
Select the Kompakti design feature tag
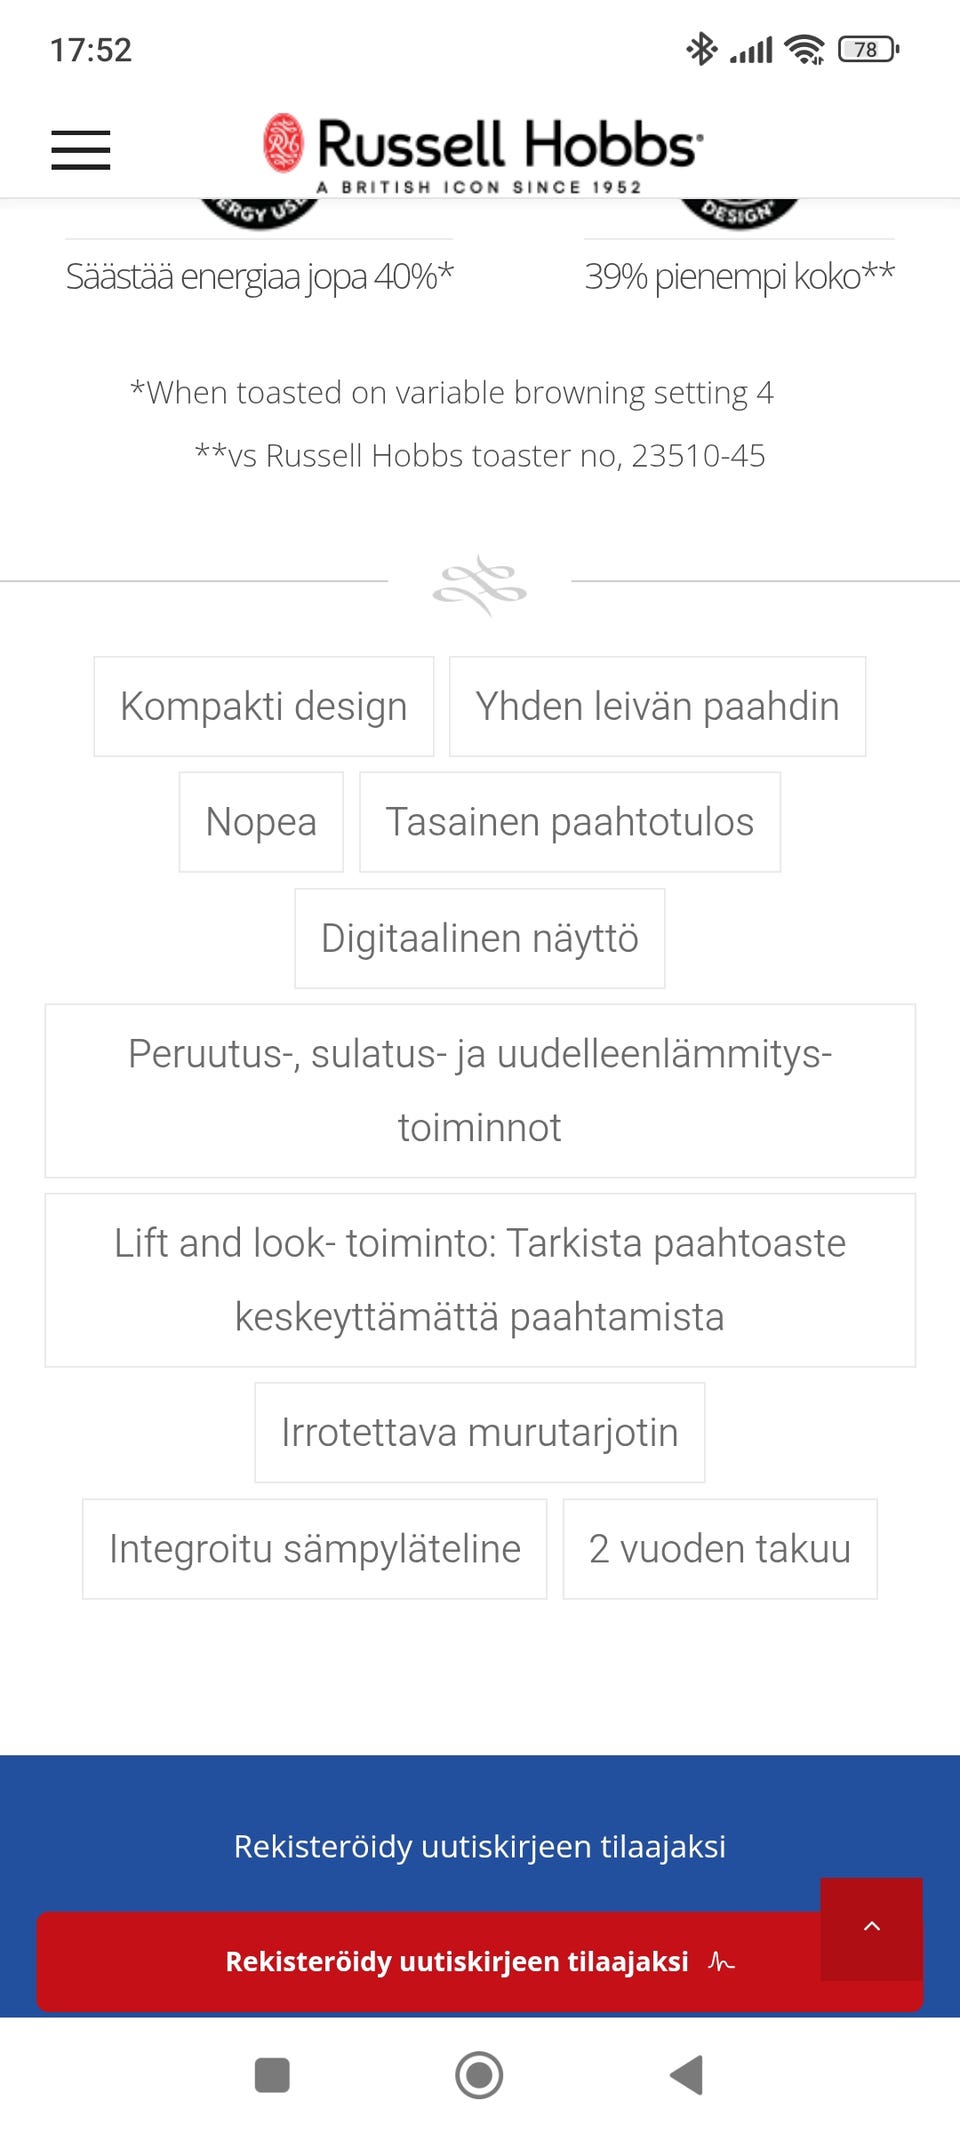pyautogui.click(x=264, y=707)
